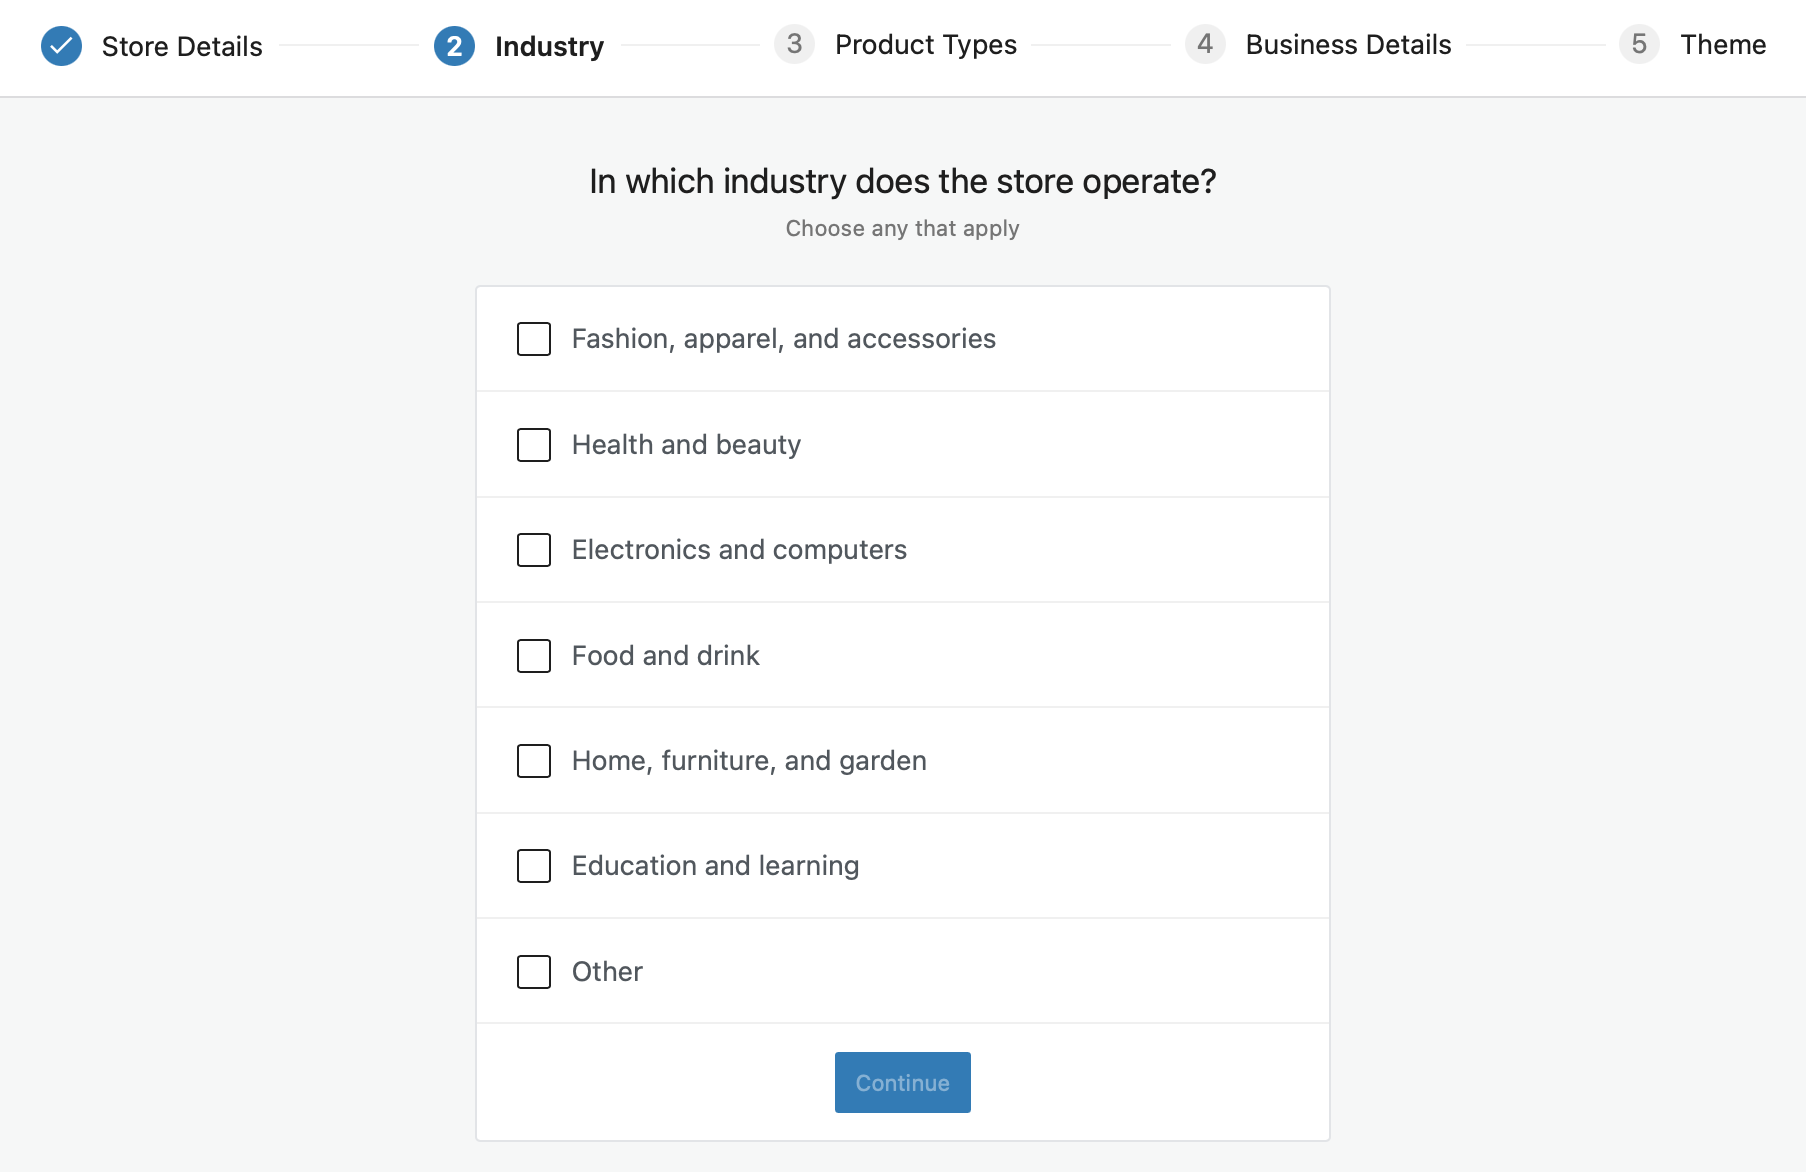Click the Education and learning label text
Viewport: 1806px width, 1172px height.
tap(715, 866)
